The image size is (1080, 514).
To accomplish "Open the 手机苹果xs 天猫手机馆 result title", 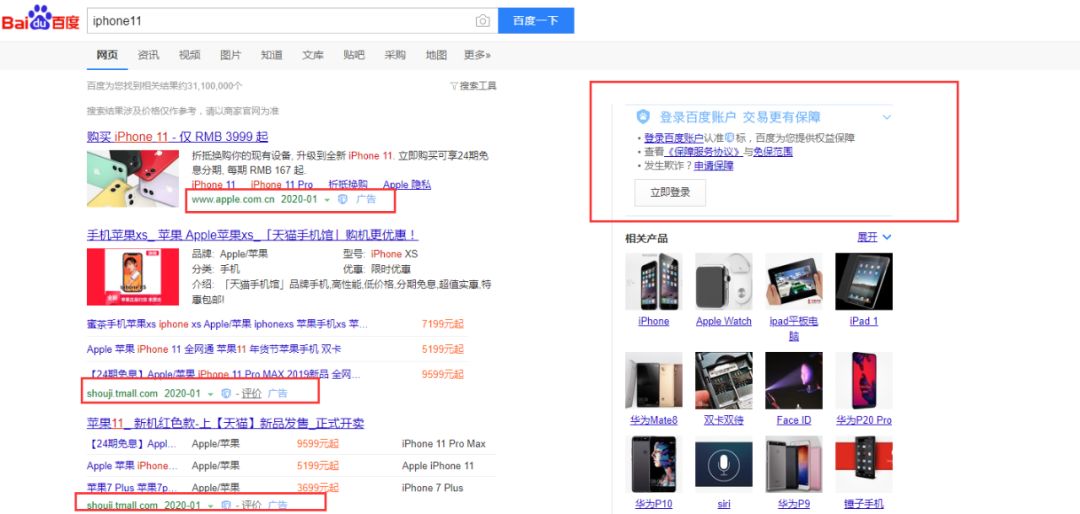I will tap(252, 234).
